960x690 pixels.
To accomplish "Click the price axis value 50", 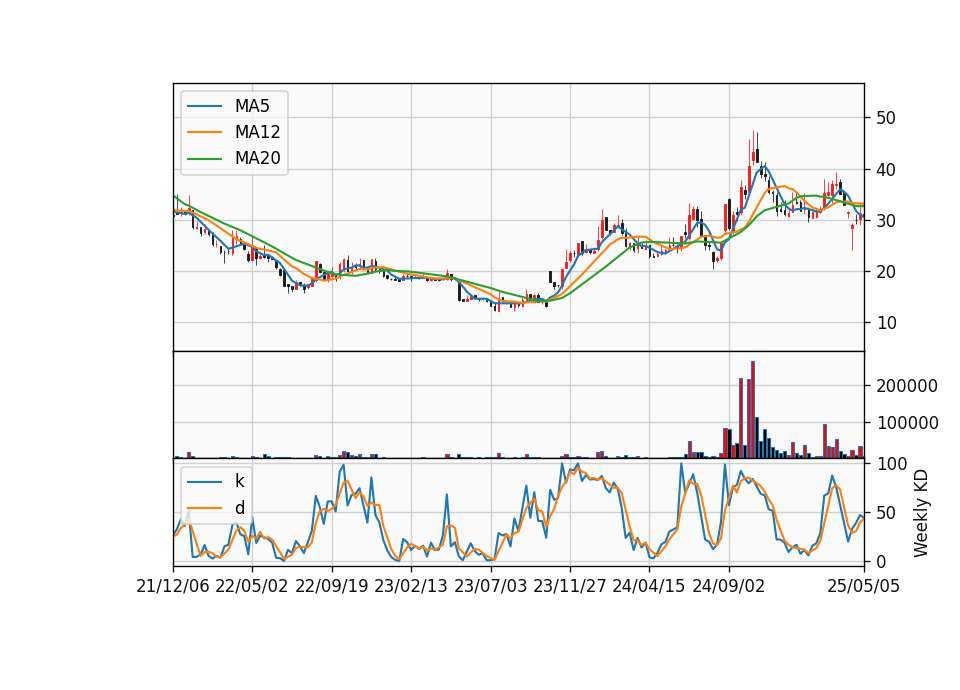I will pos(886,118).
